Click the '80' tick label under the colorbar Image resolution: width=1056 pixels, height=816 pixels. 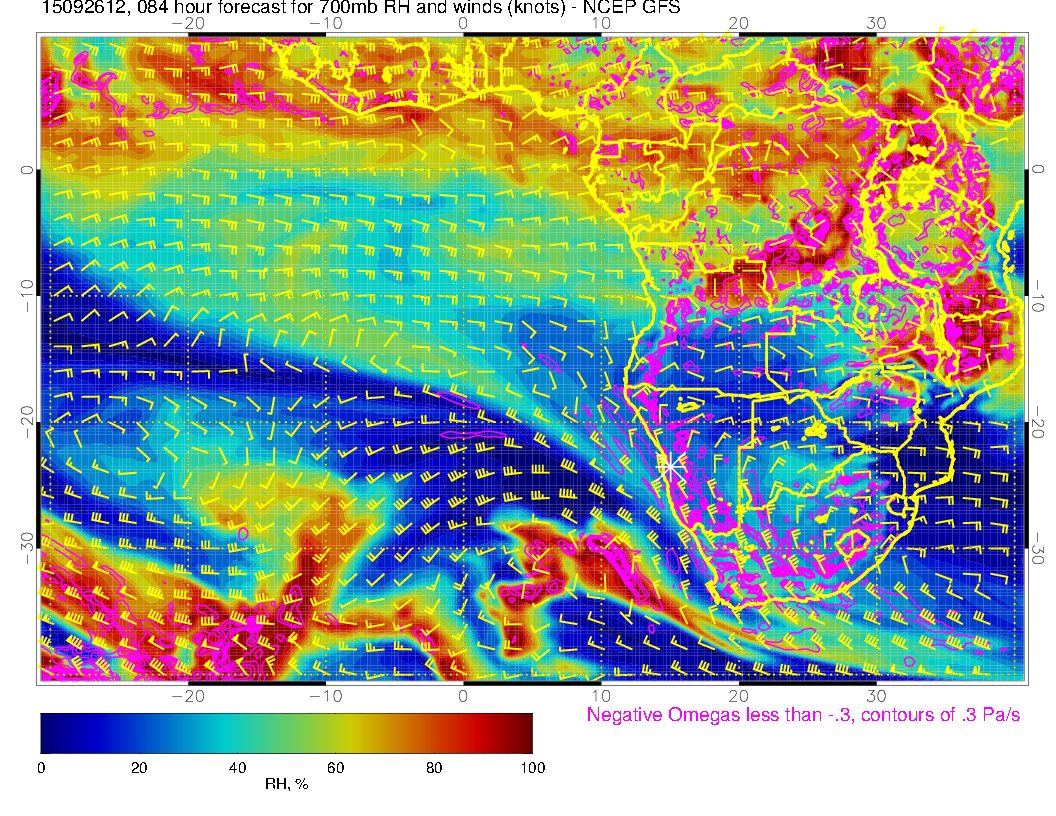[434, 768]
